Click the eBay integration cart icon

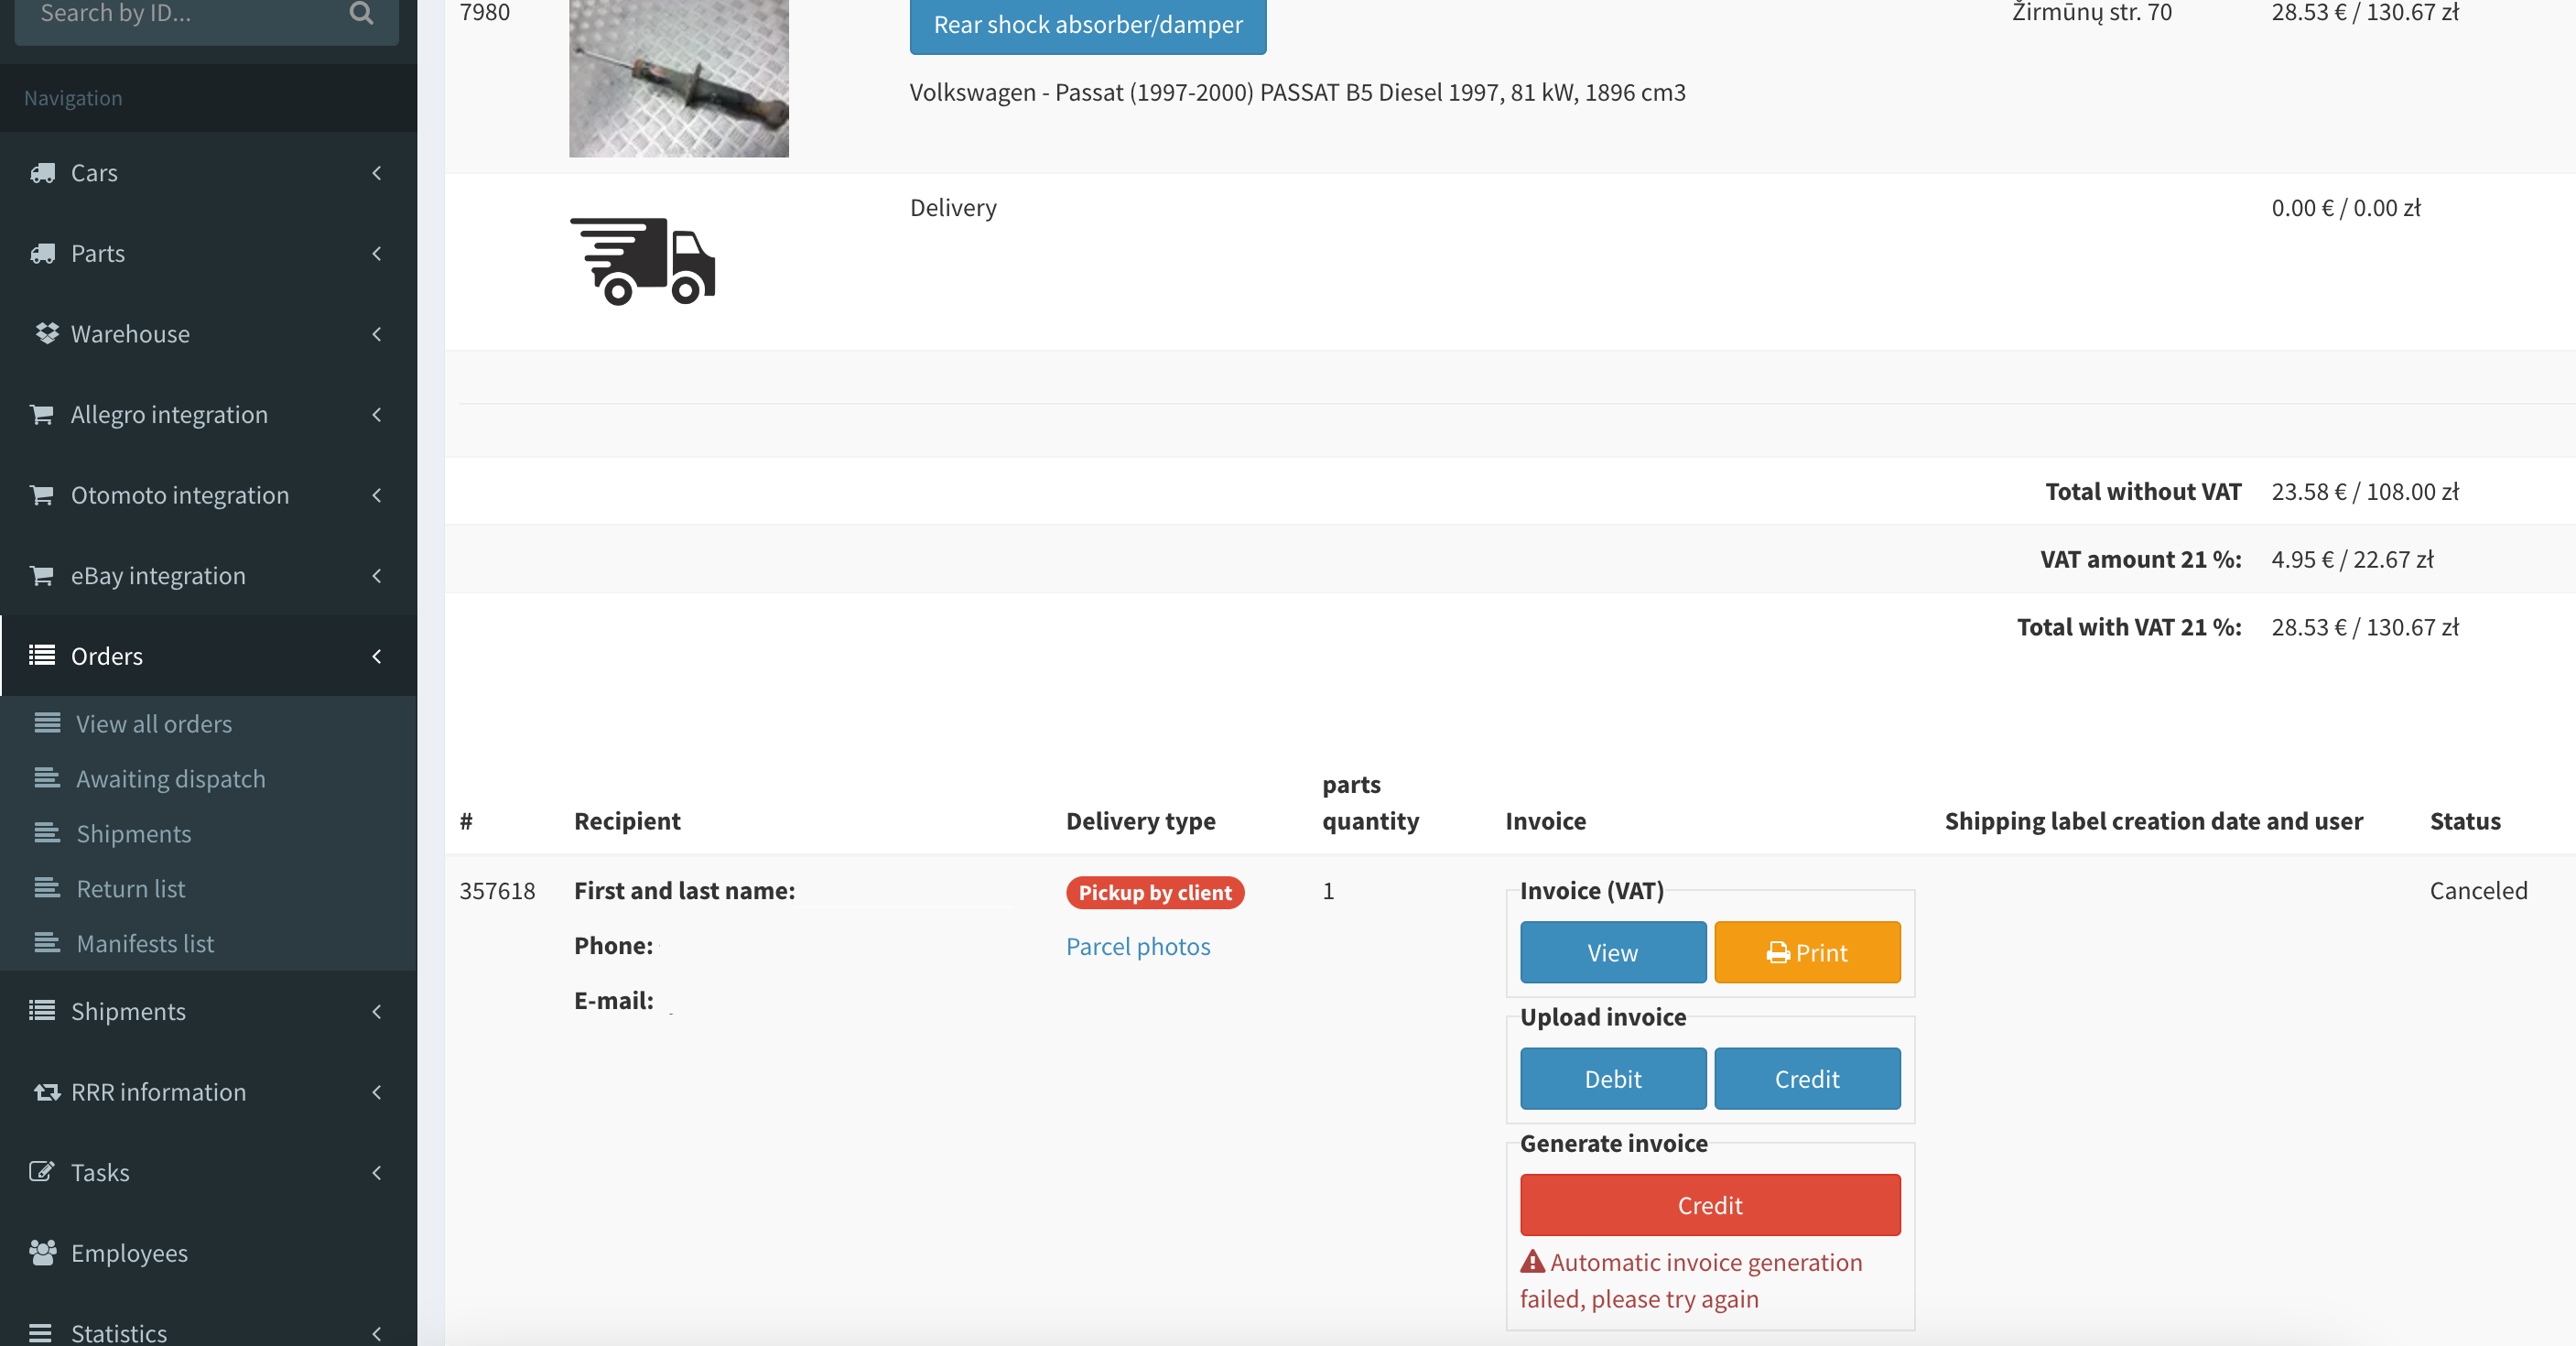tap(42, 575)
